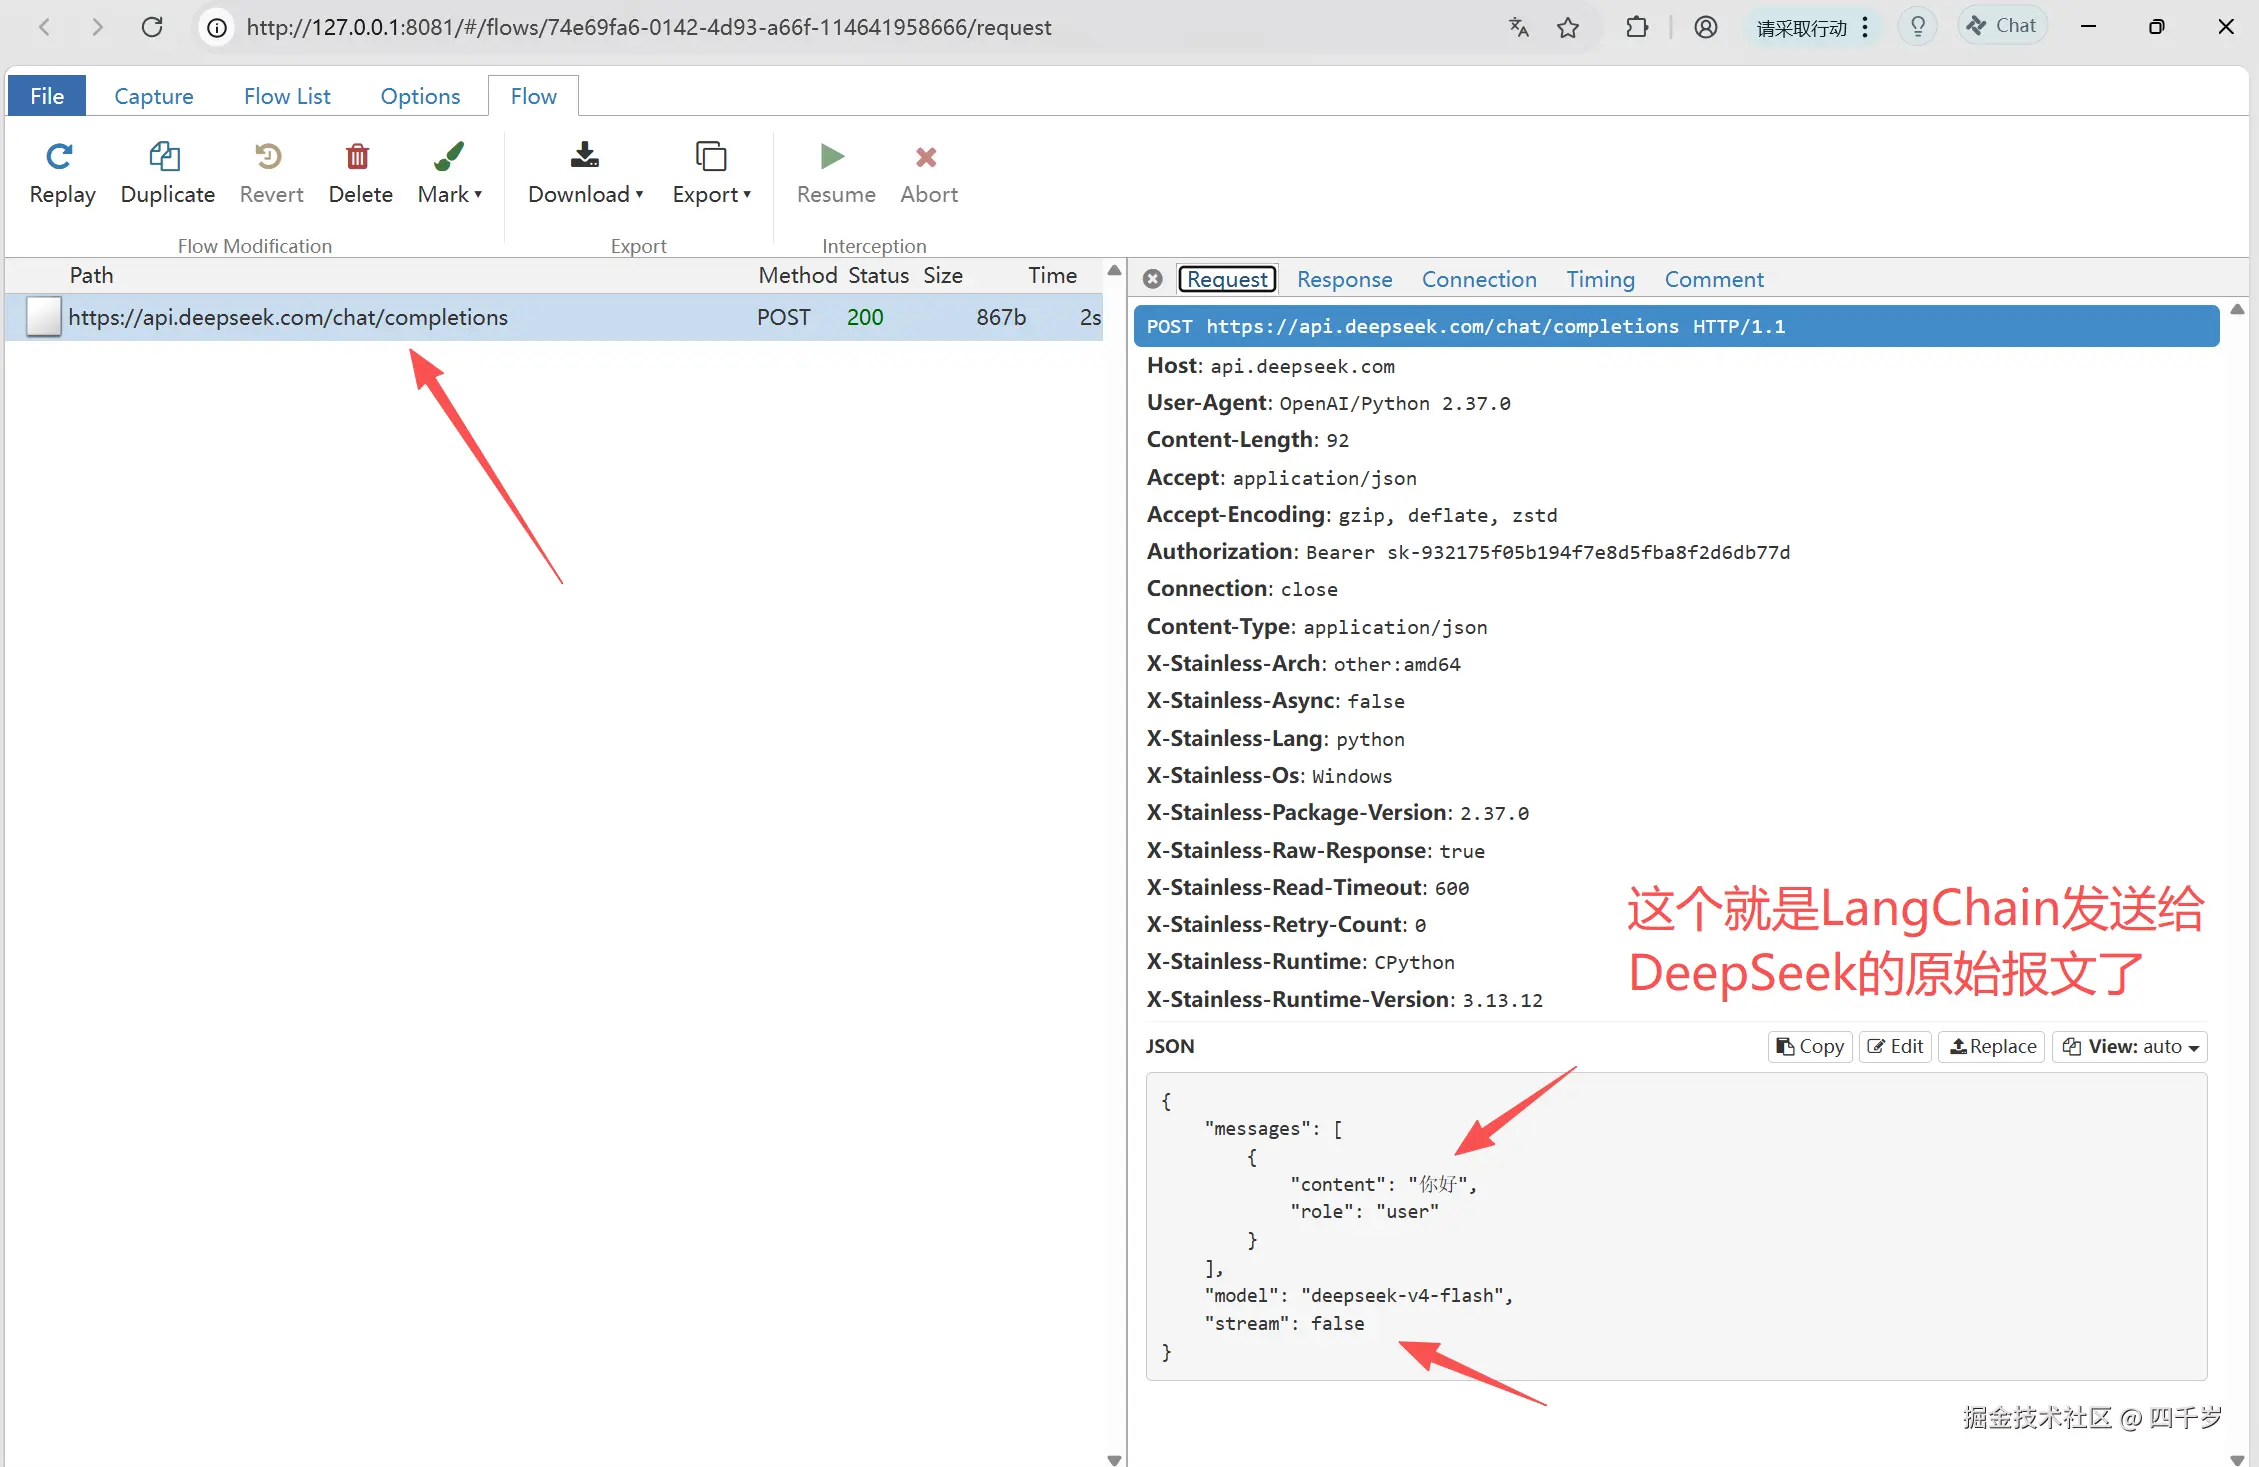Duplicate the selected flow

167,173
